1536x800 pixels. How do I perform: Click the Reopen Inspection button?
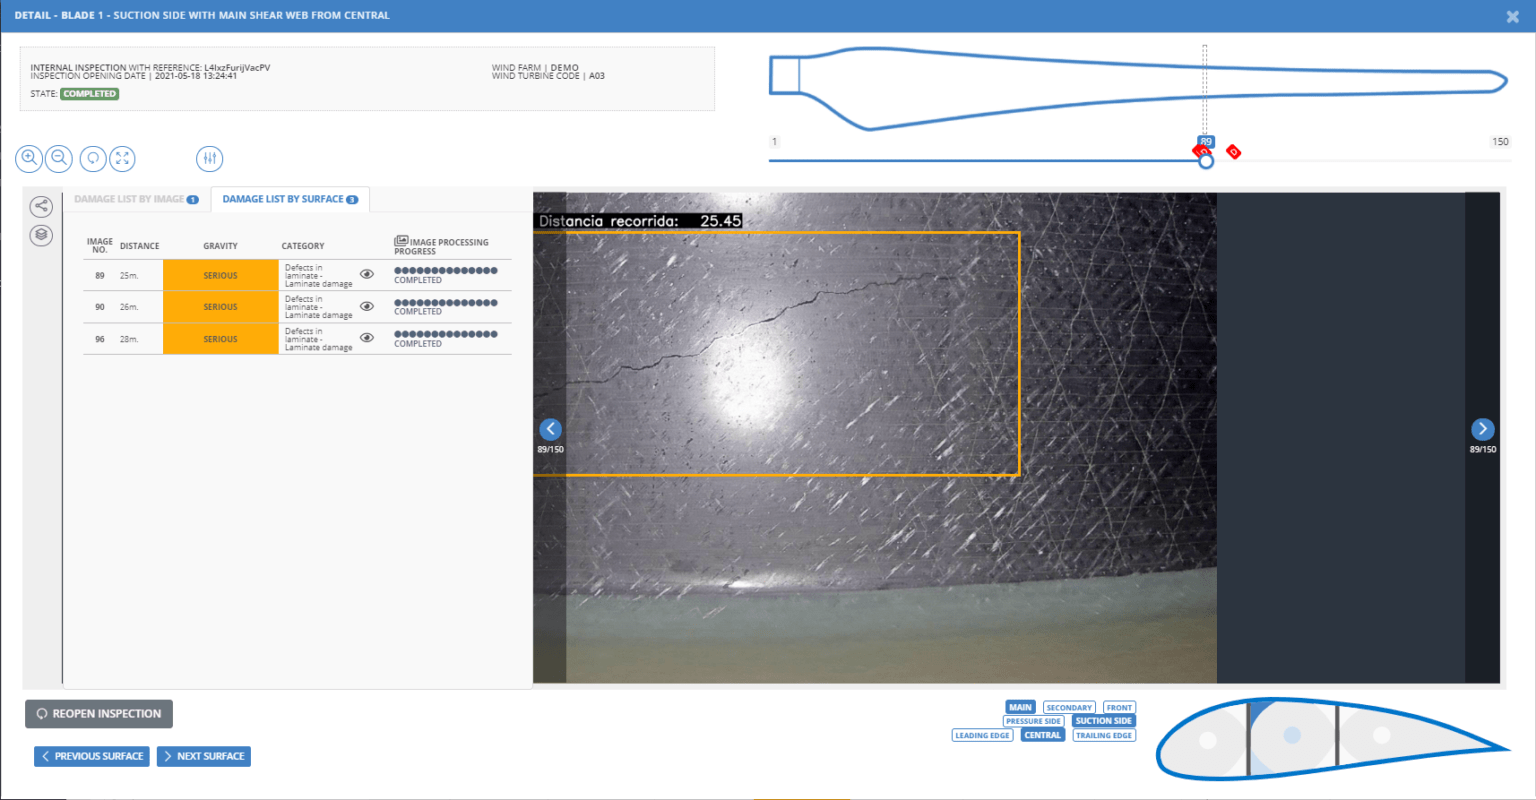tap(99, 714)
